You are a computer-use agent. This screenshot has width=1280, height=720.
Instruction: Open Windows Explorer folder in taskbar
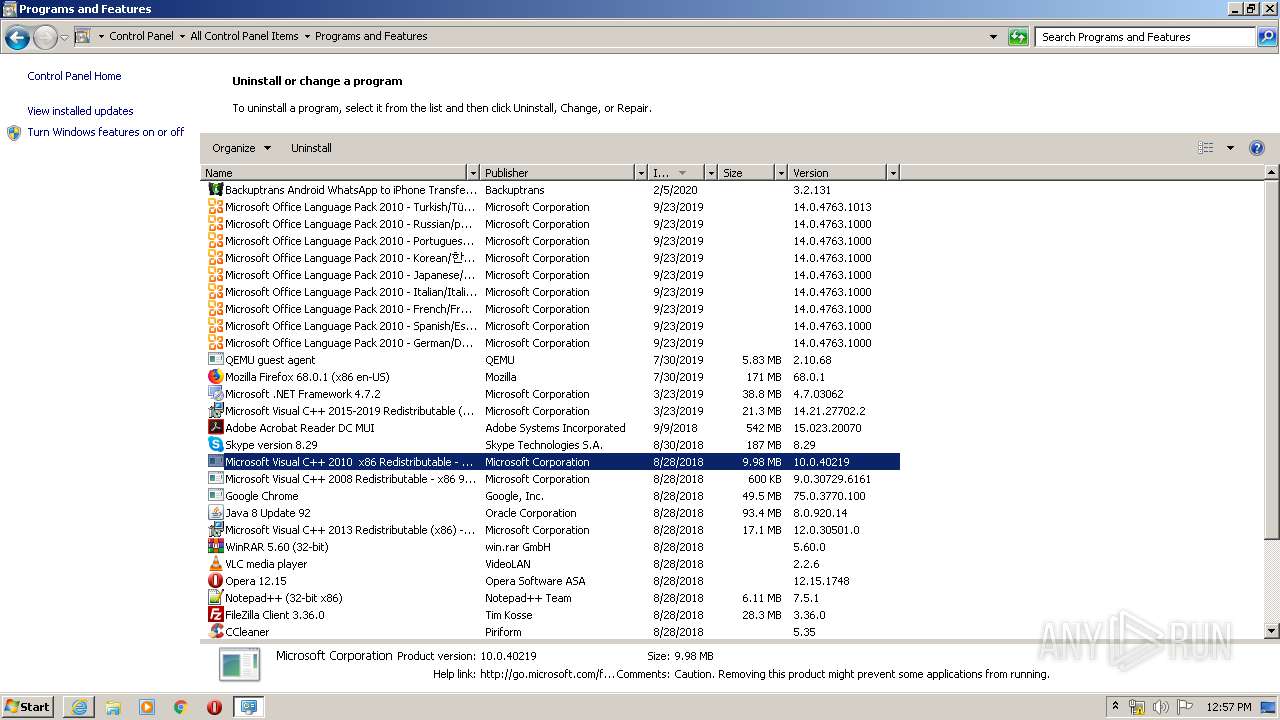(x=113, y=707)
